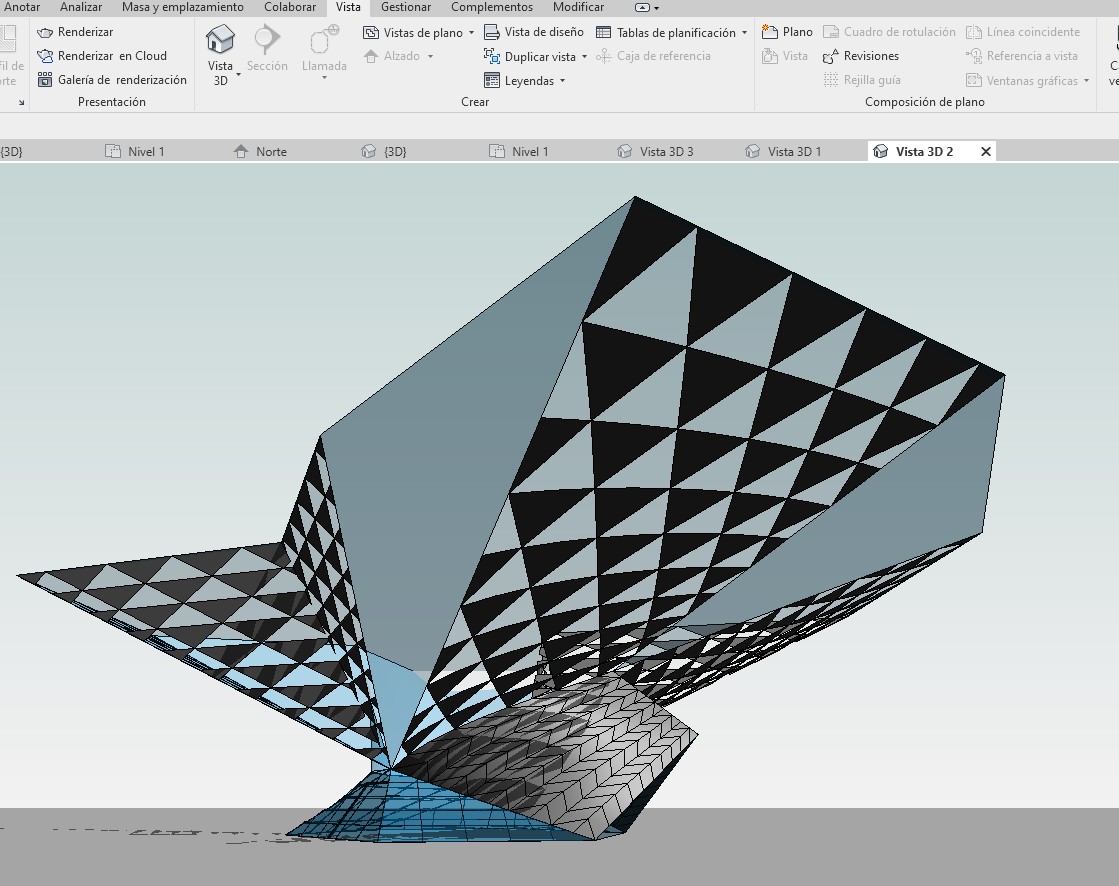The height and width of the screenshot is (886, 1119).
Task: Click the Duplicar vista icon
Action: pos(492,56)
